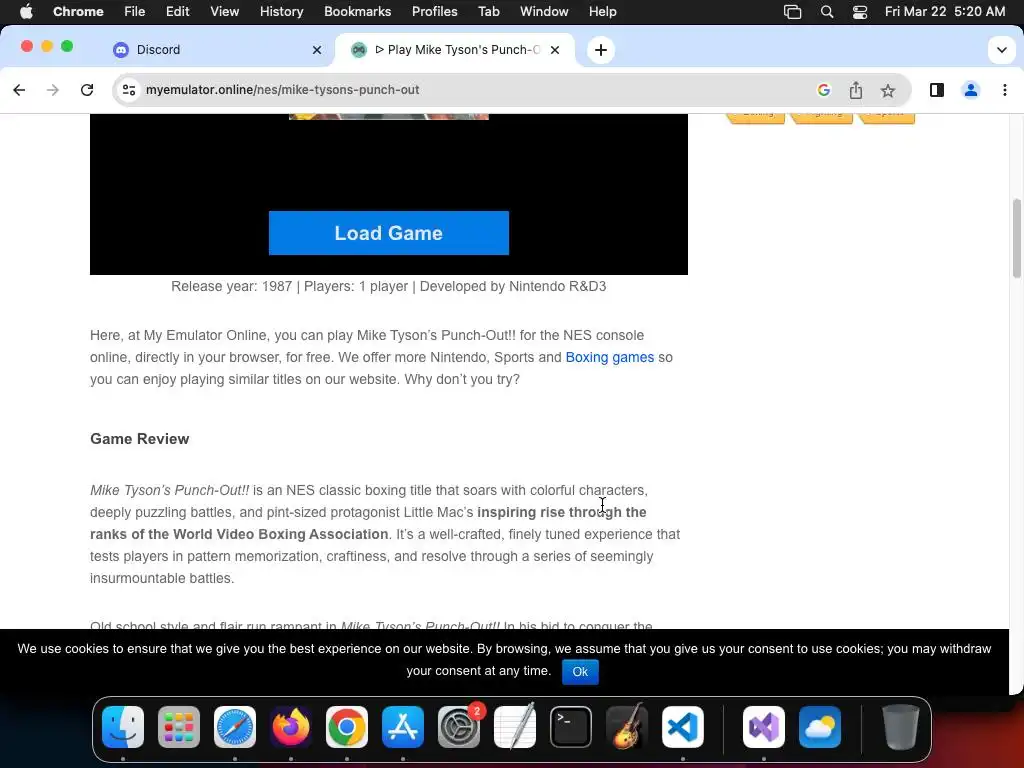Viewport: 1024px width, 768px height.
Task: Click the forward navigation arrow
Action: 53,90
